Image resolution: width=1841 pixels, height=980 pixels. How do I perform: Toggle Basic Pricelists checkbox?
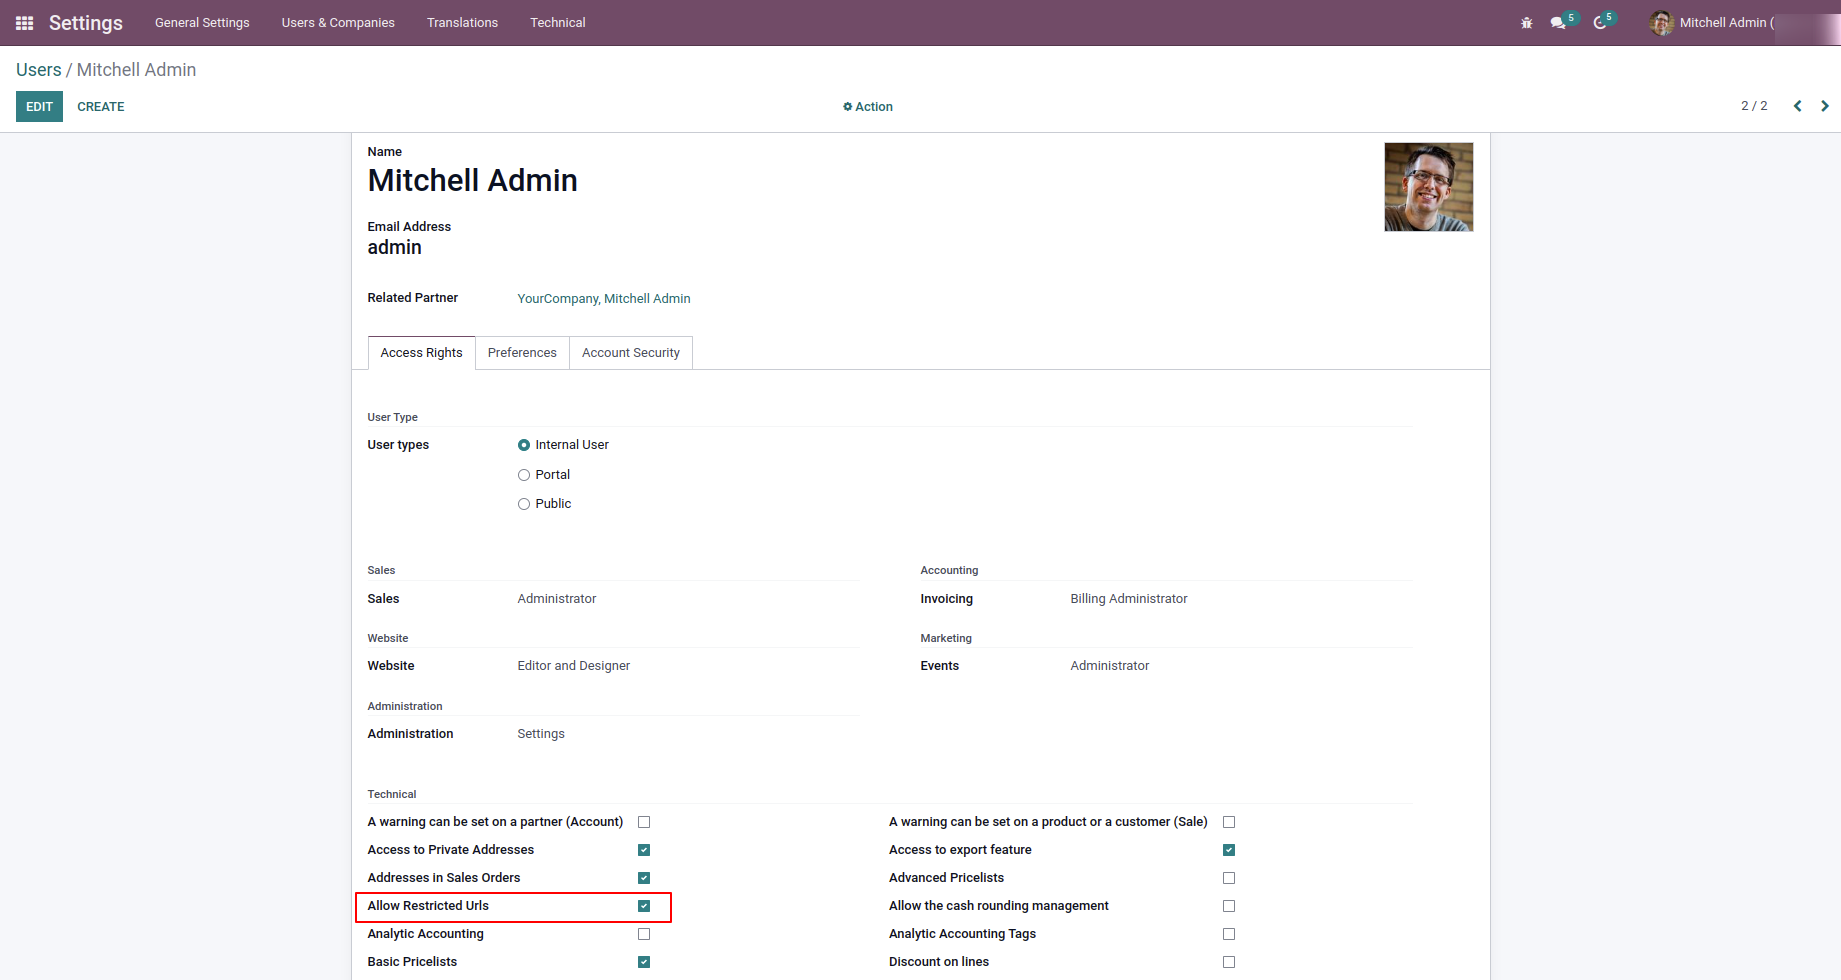[x=644, y=962]
